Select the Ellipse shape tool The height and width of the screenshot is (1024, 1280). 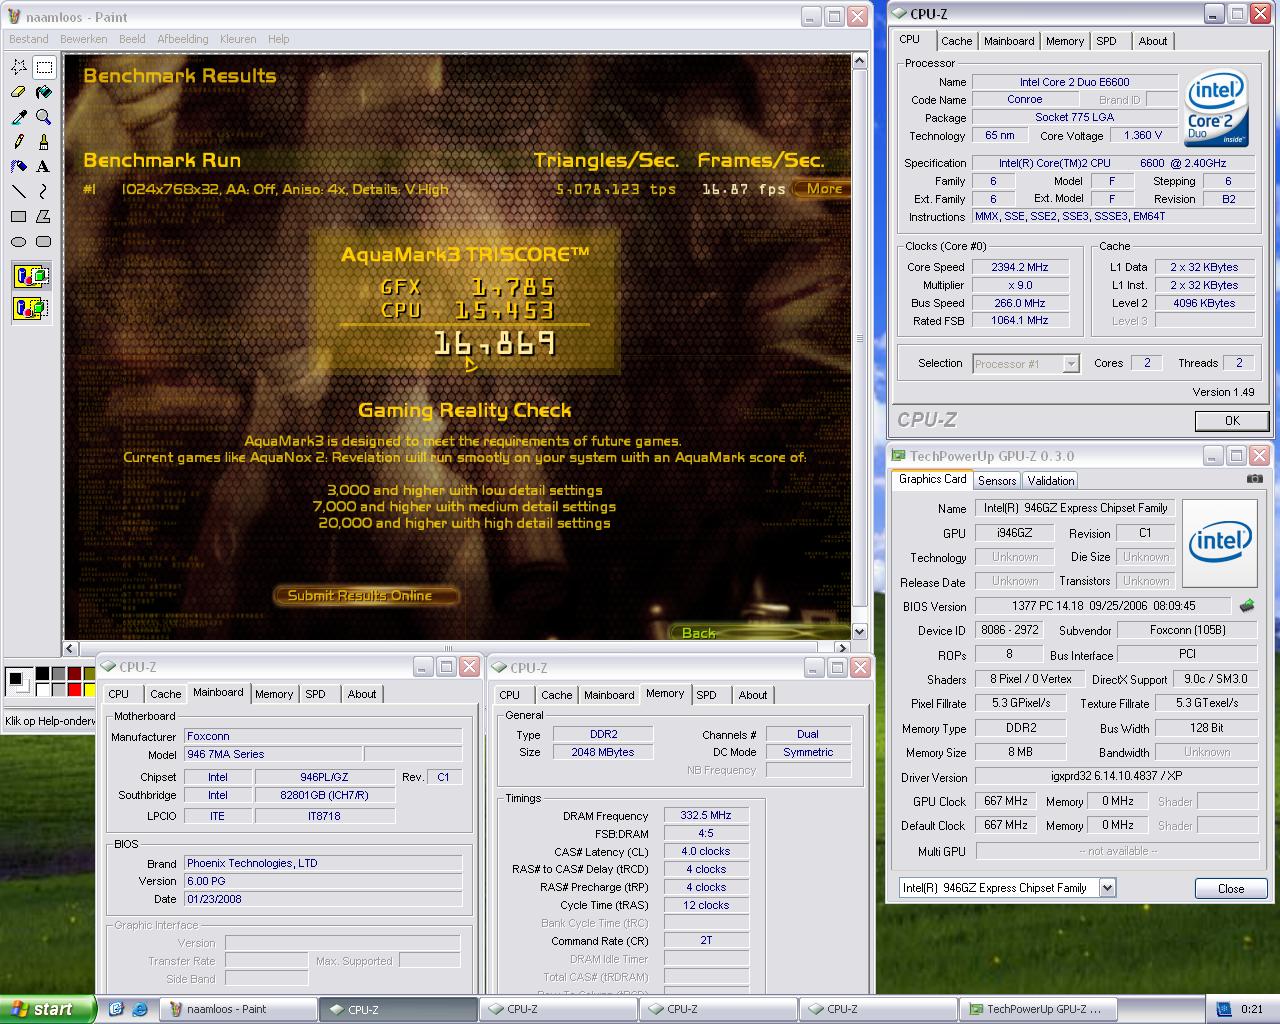19,242
